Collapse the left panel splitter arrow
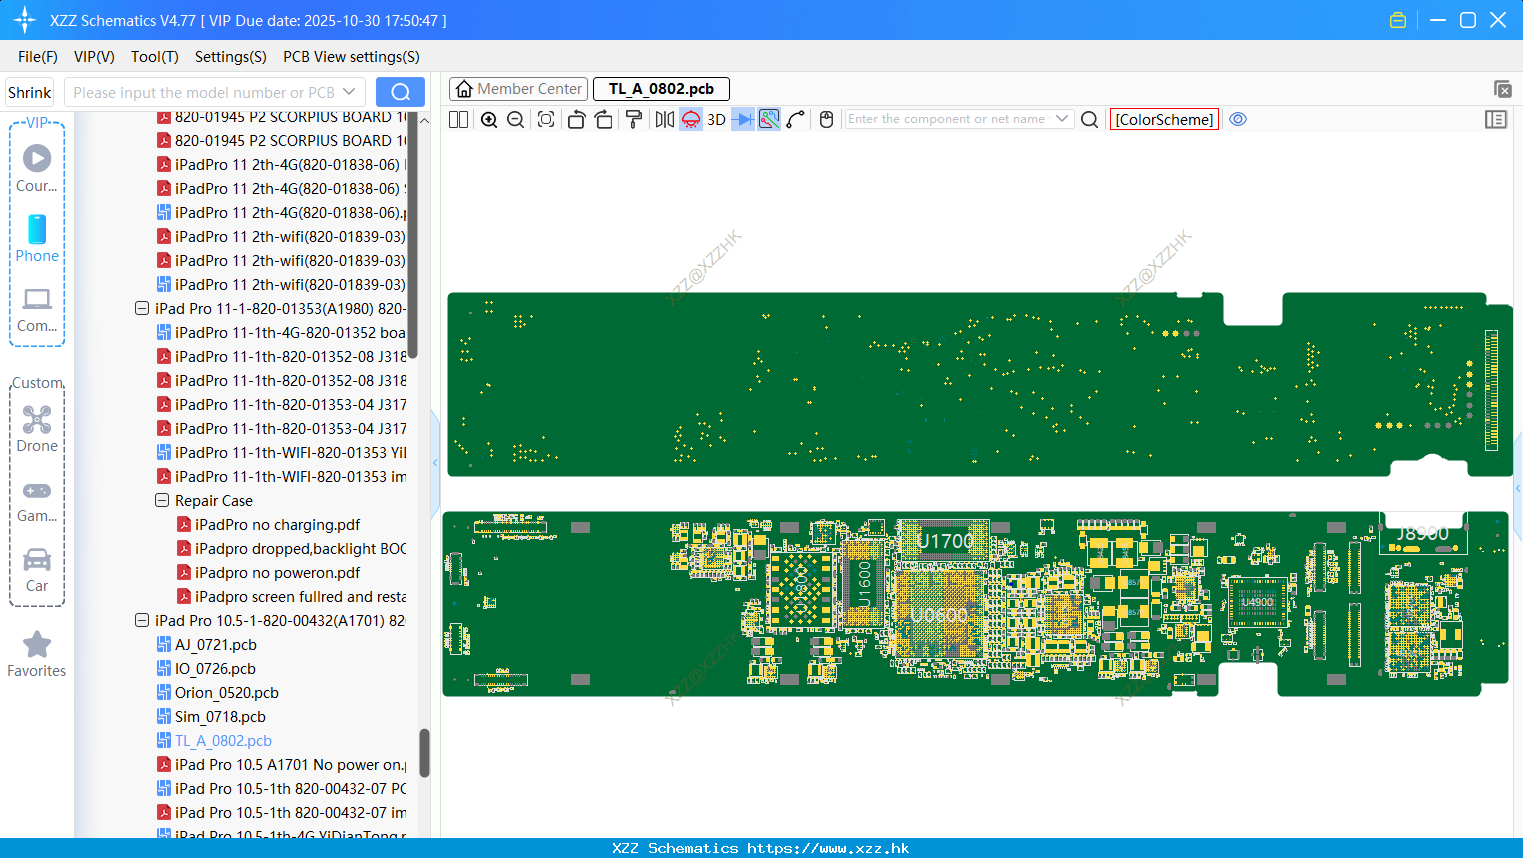 tap(435, 463)
